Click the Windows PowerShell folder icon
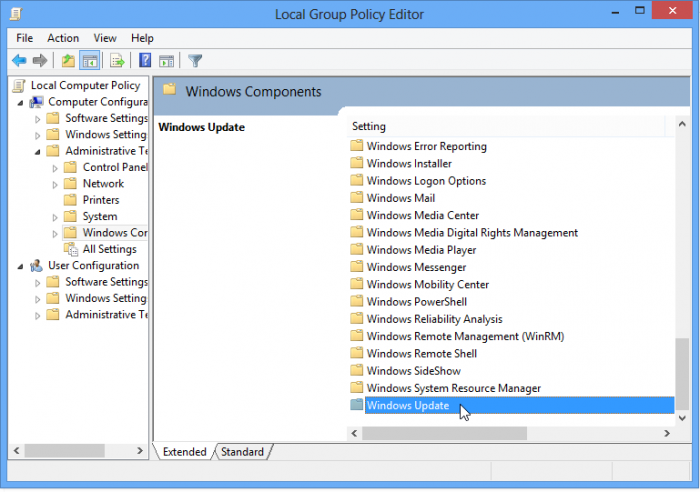This screenshot has width=700, height=492. click(x=356, y=301)
